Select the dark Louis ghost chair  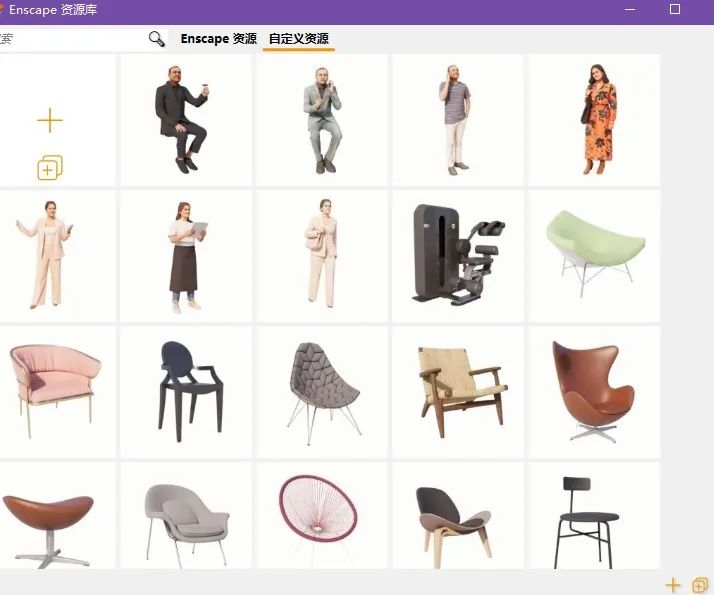click(x=186, y=392)
